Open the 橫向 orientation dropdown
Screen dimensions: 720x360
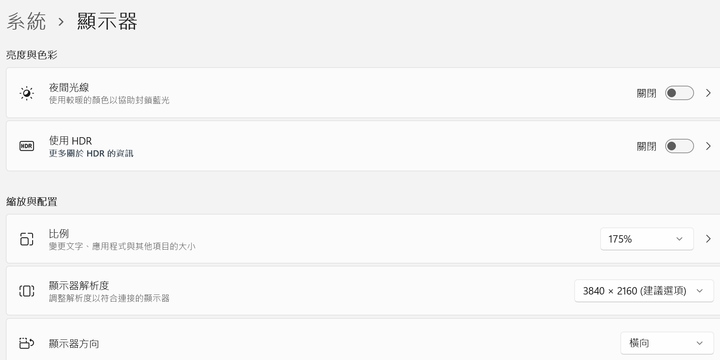(667, 343)
